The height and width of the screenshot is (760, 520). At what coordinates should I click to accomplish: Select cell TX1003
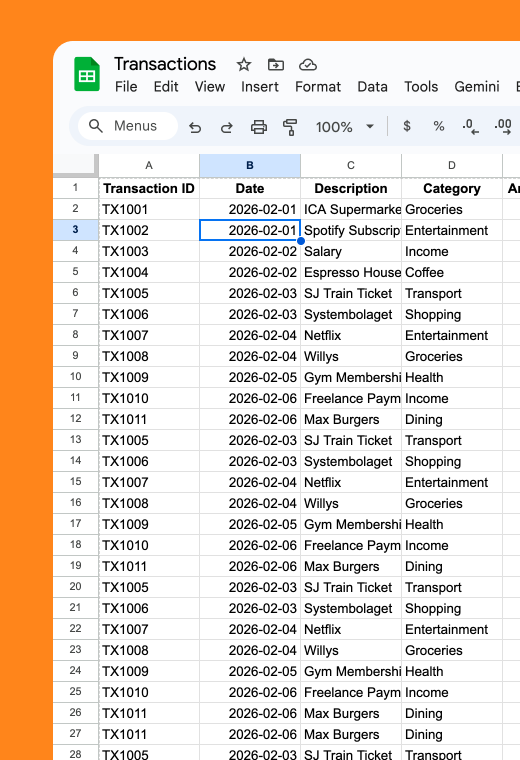(x=149, y=251)
